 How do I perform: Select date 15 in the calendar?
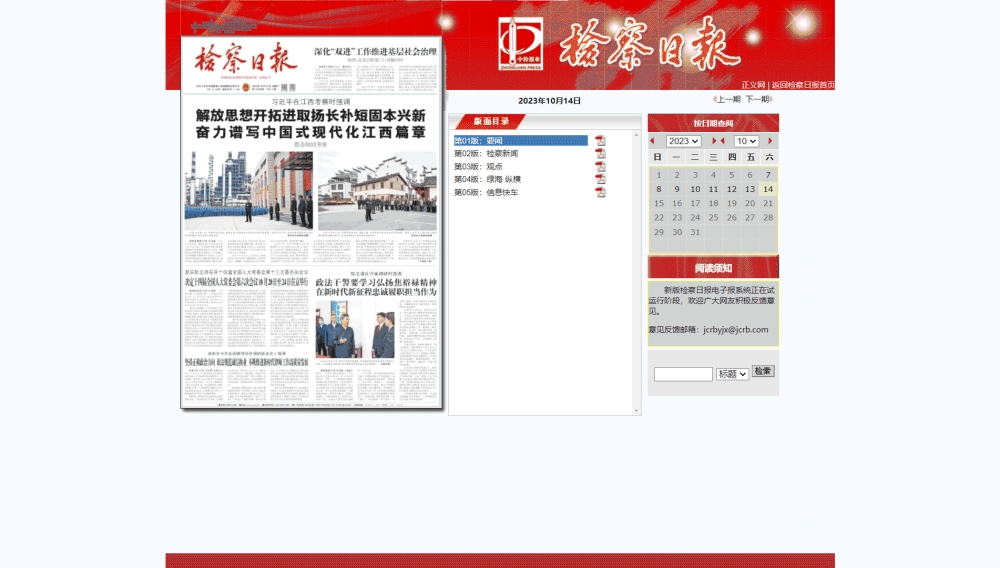point(659,203)
